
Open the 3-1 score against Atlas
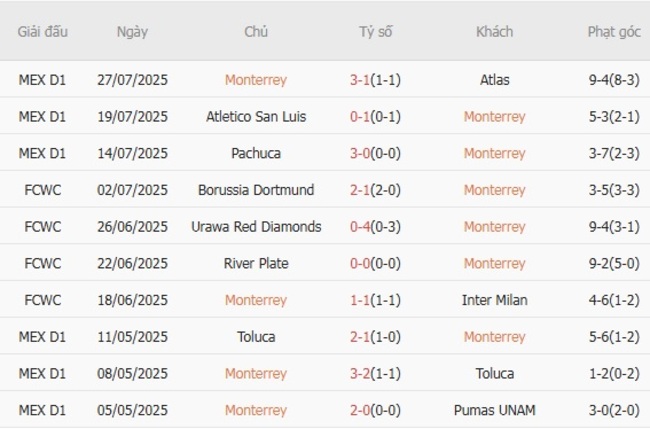pos(361,80)
